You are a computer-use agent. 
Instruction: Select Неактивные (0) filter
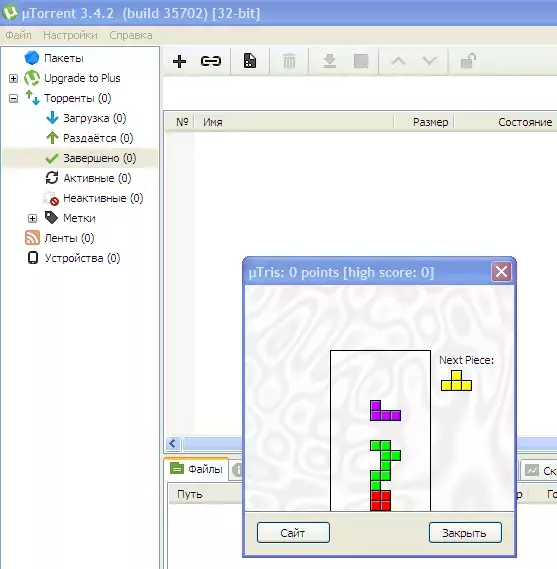click(x=103, y=198)
